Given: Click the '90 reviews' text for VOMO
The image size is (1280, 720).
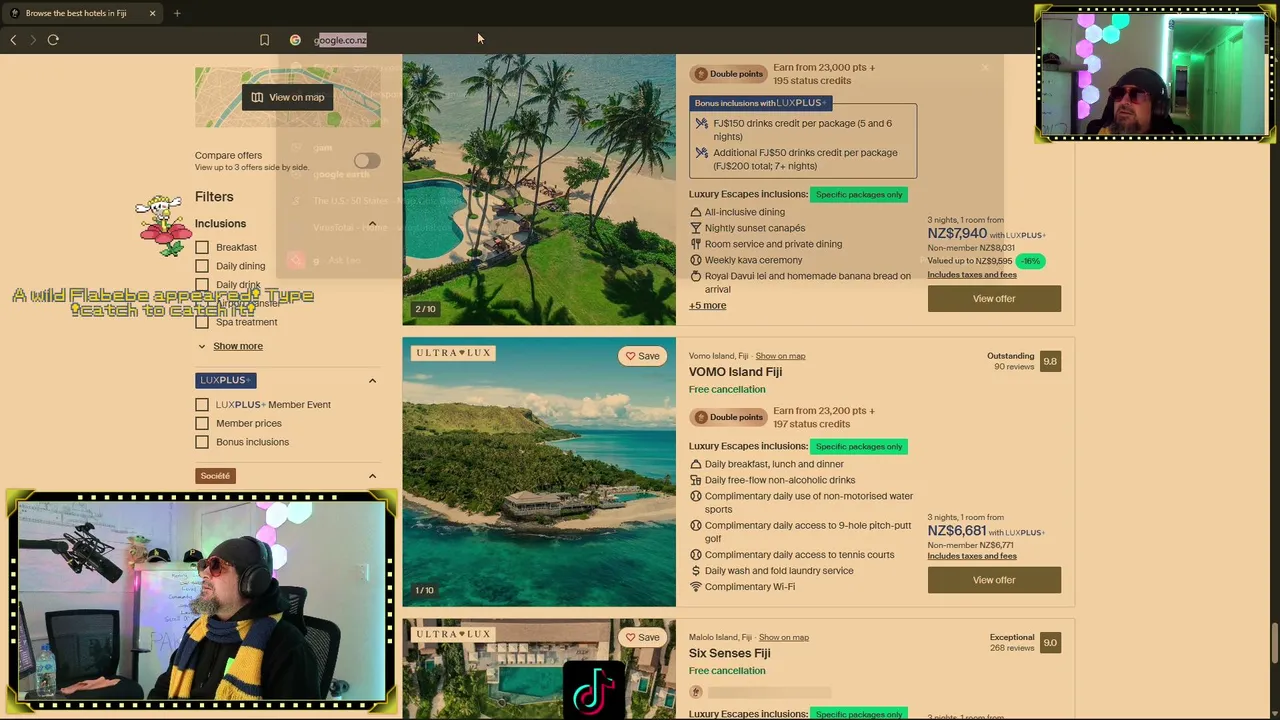Looking at the screenshot, I should click(1014, 367).
